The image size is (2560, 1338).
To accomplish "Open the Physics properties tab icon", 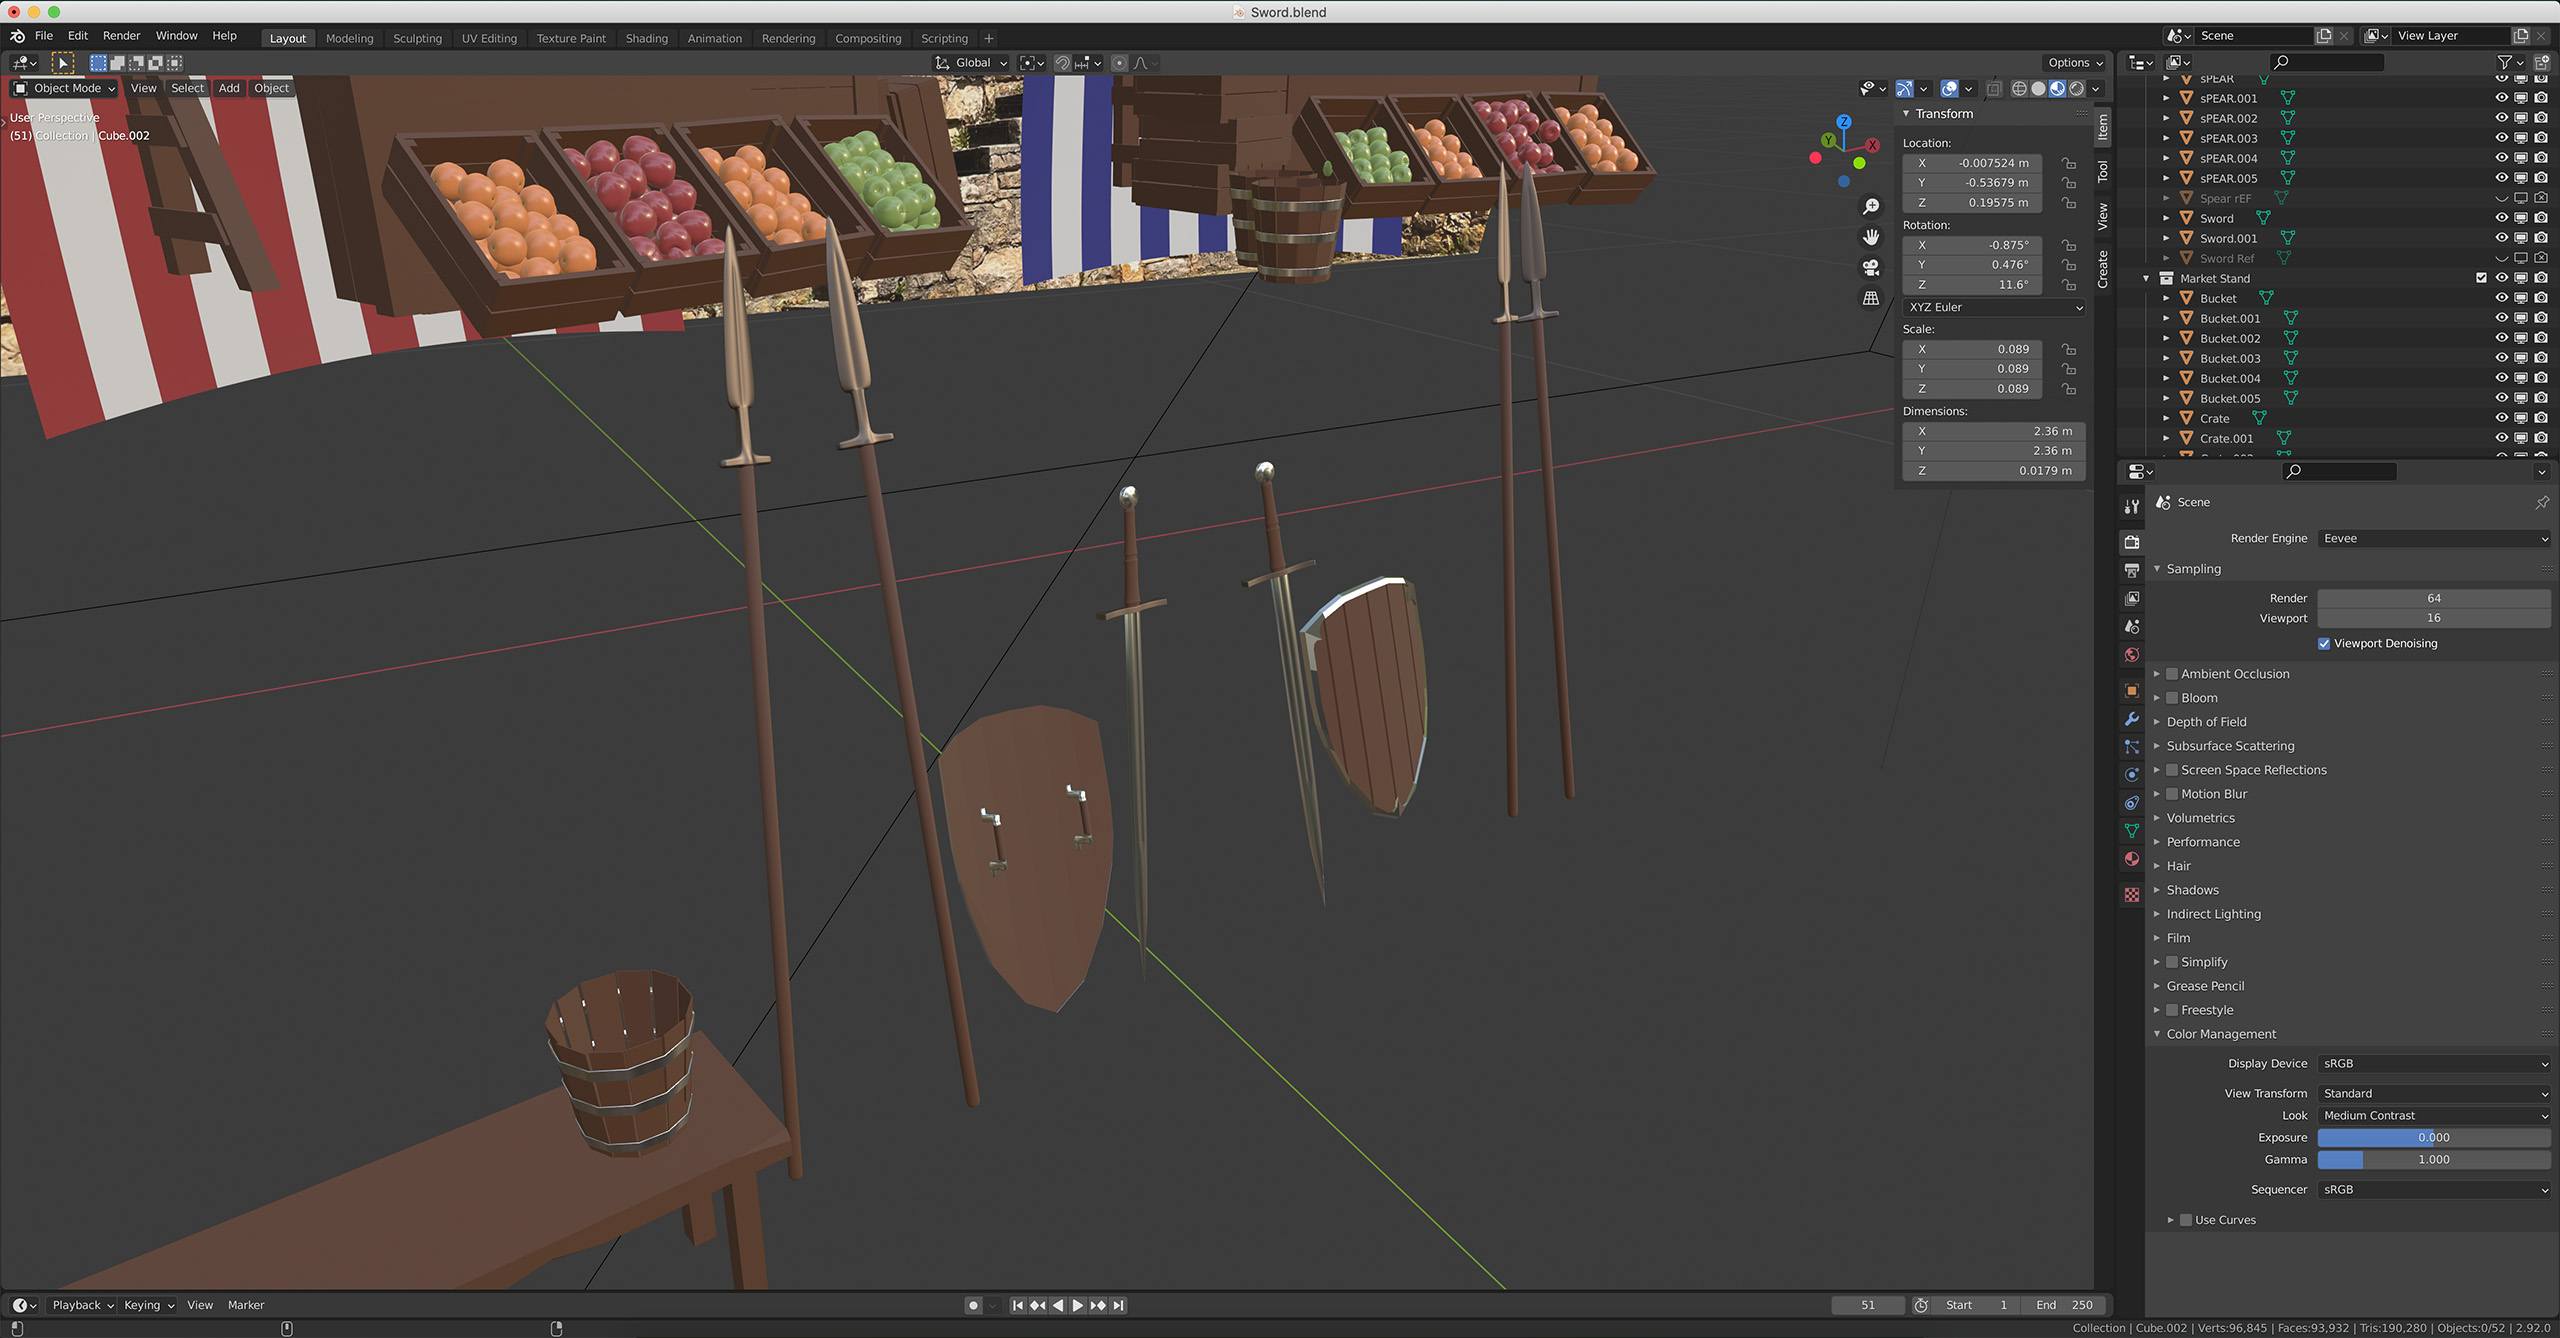I will click(2132, 775).
